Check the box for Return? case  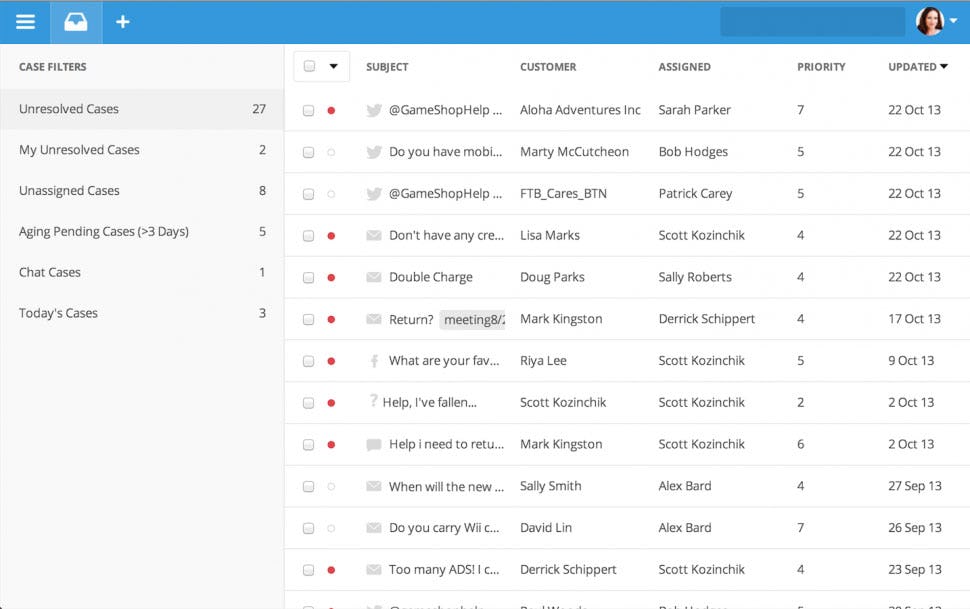click(x=308, y=319)
